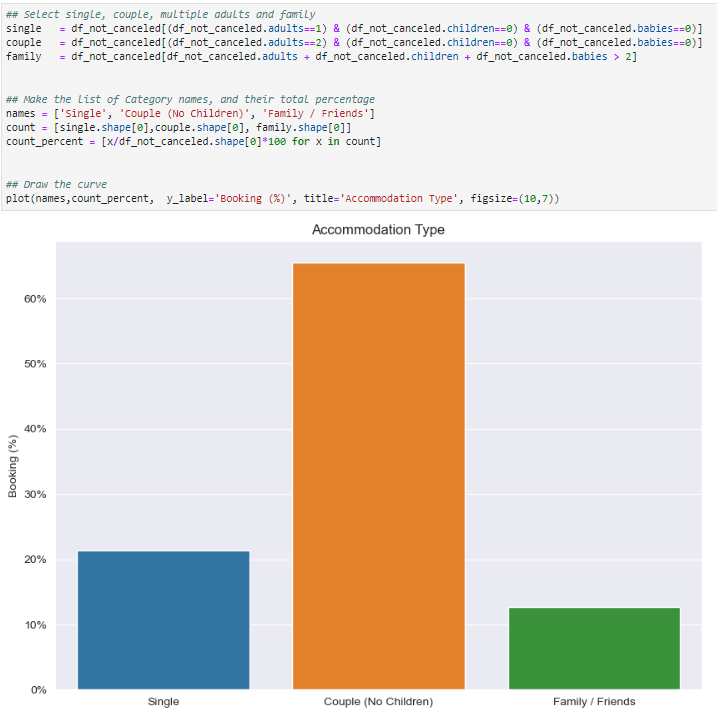This screenshot has width=717, height=714.
Task: Click the "Booking (%)" y-axis label
Action: [x=13, y=466]
